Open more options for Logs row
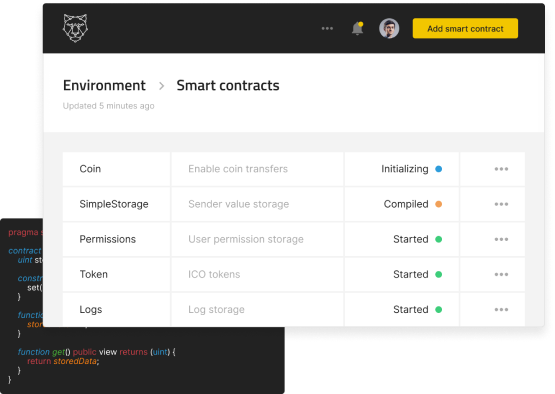This screenshot has width=555, height=394. (x=501, y=309)
